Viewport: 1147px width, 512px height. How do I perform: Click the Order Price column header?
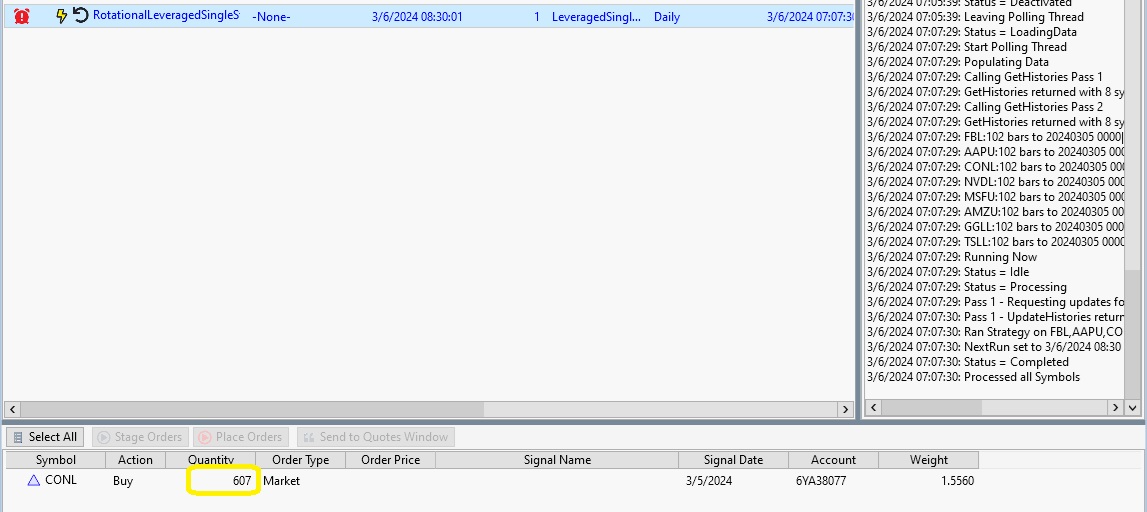point(390,460)
